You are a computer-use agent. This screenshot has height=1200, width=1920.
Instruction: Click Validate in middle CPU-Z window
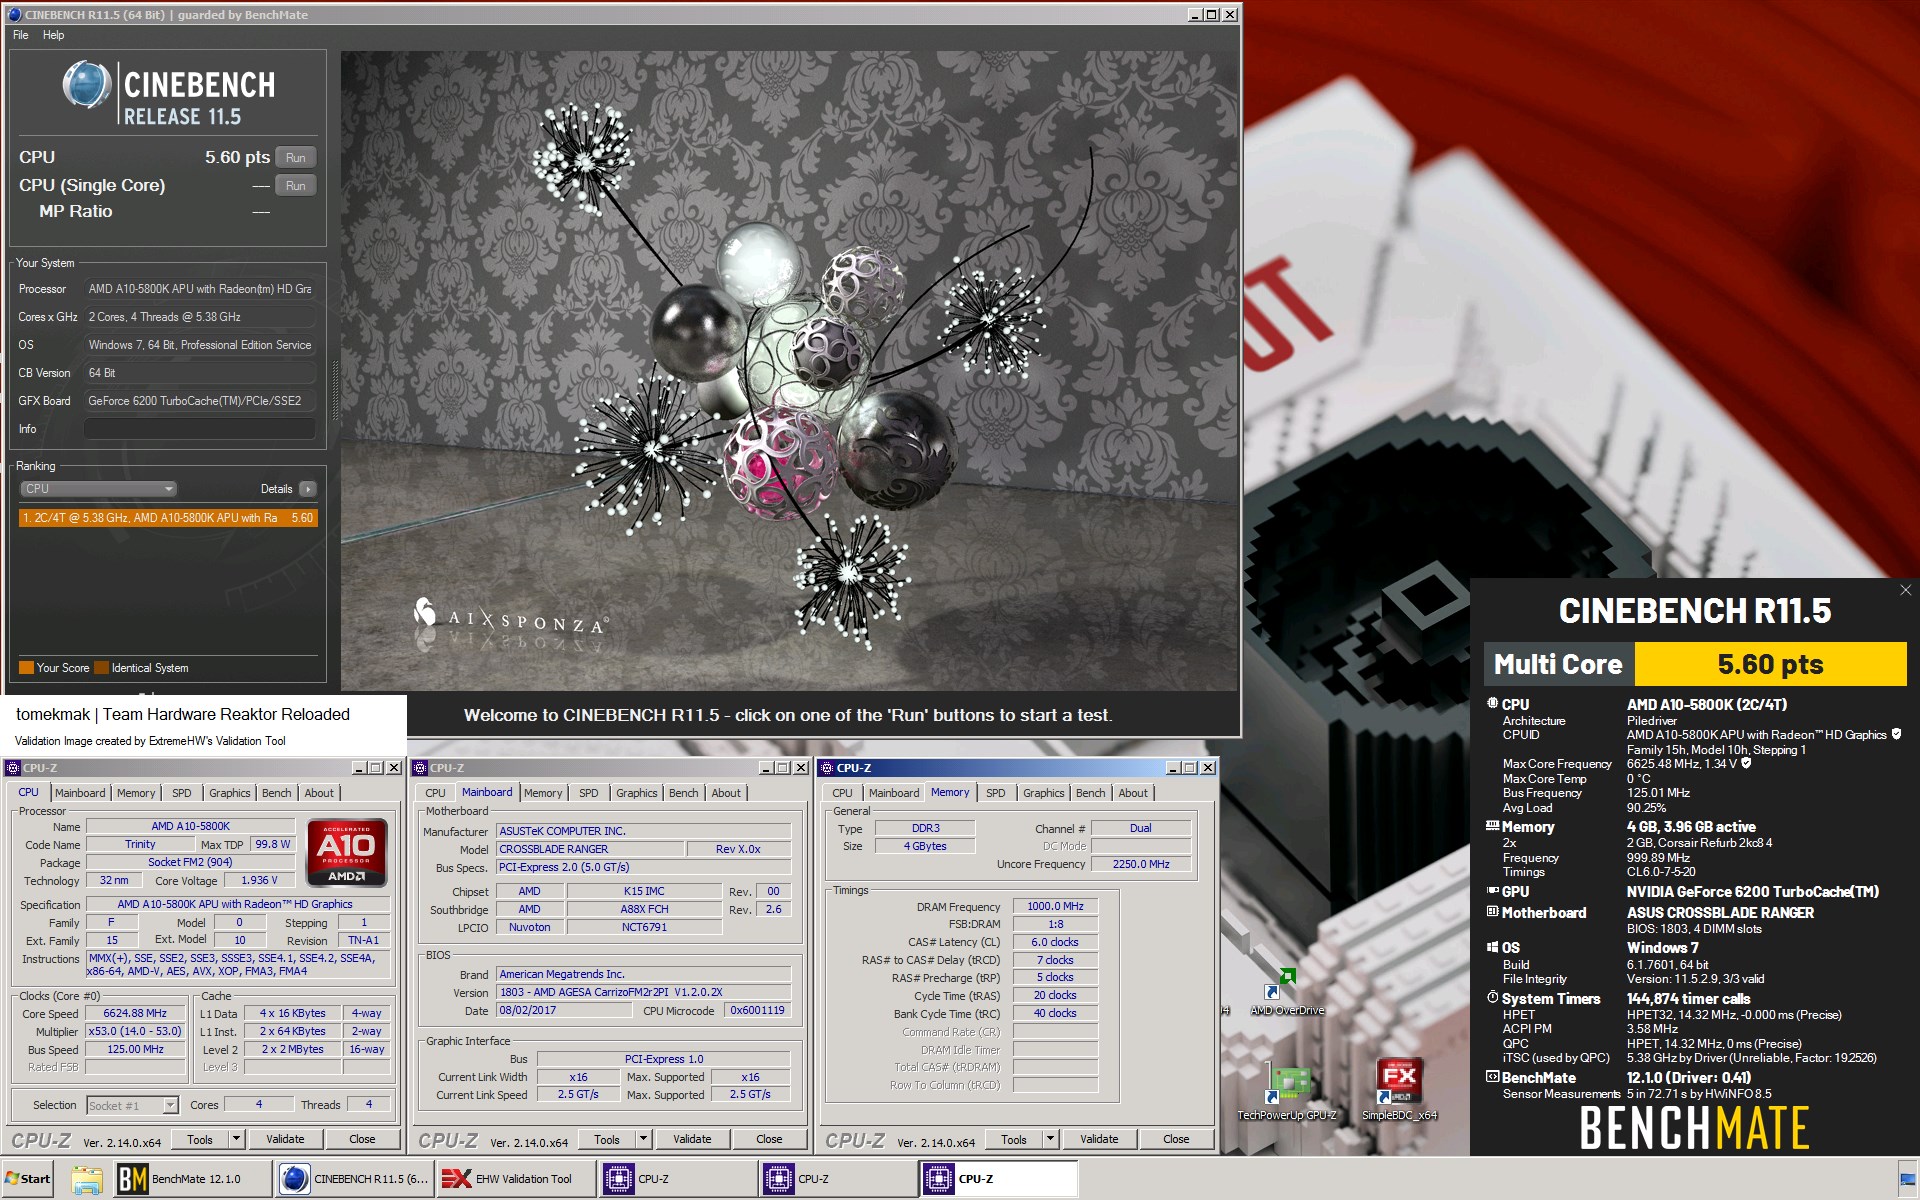click(x=692, y=1139)
